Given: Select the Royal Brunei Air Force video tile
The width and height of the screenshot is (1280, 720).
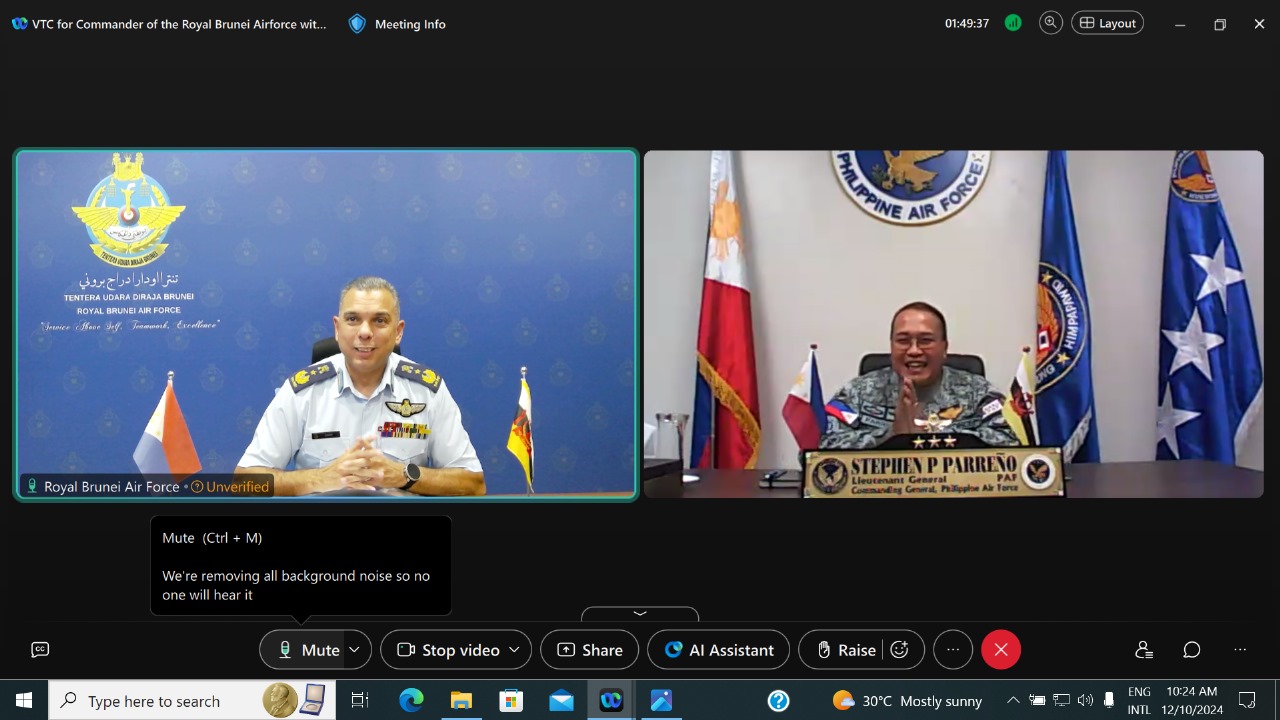Looking at the screenshot, I should [326, 325].
